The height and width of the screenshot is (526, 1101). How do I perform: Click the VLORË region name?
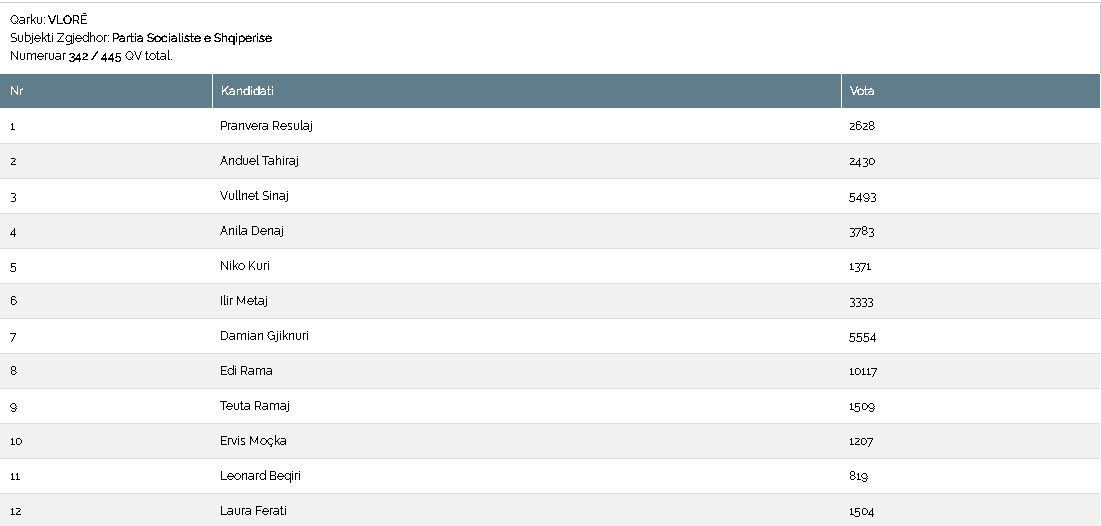(67, 20)
